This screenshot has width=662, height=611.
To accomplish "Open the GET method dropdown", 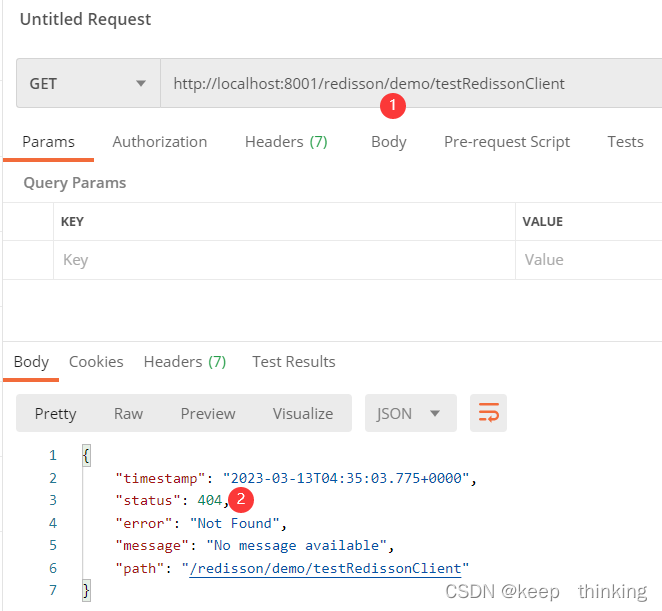I will pos(88,84).
